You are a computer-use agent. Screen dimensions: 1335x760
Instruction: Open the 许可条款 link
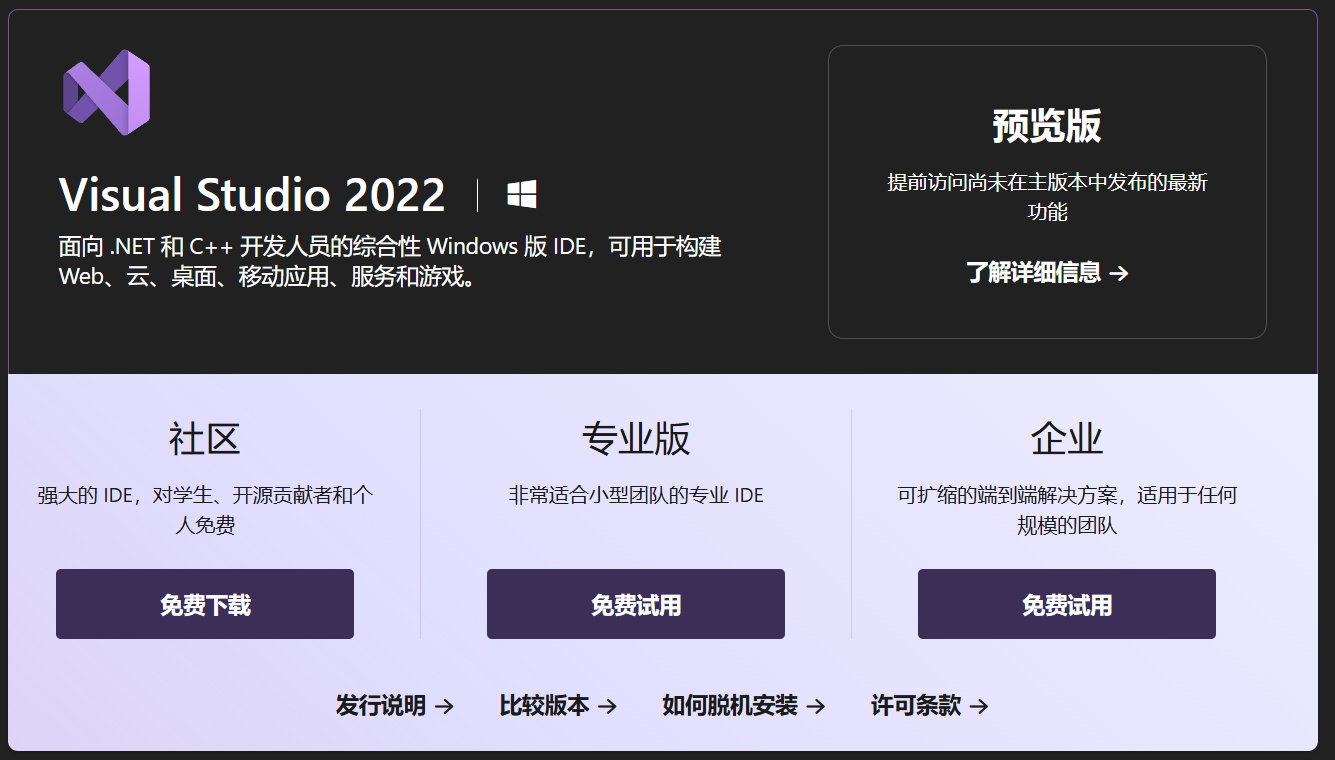(x=930, y=706)
